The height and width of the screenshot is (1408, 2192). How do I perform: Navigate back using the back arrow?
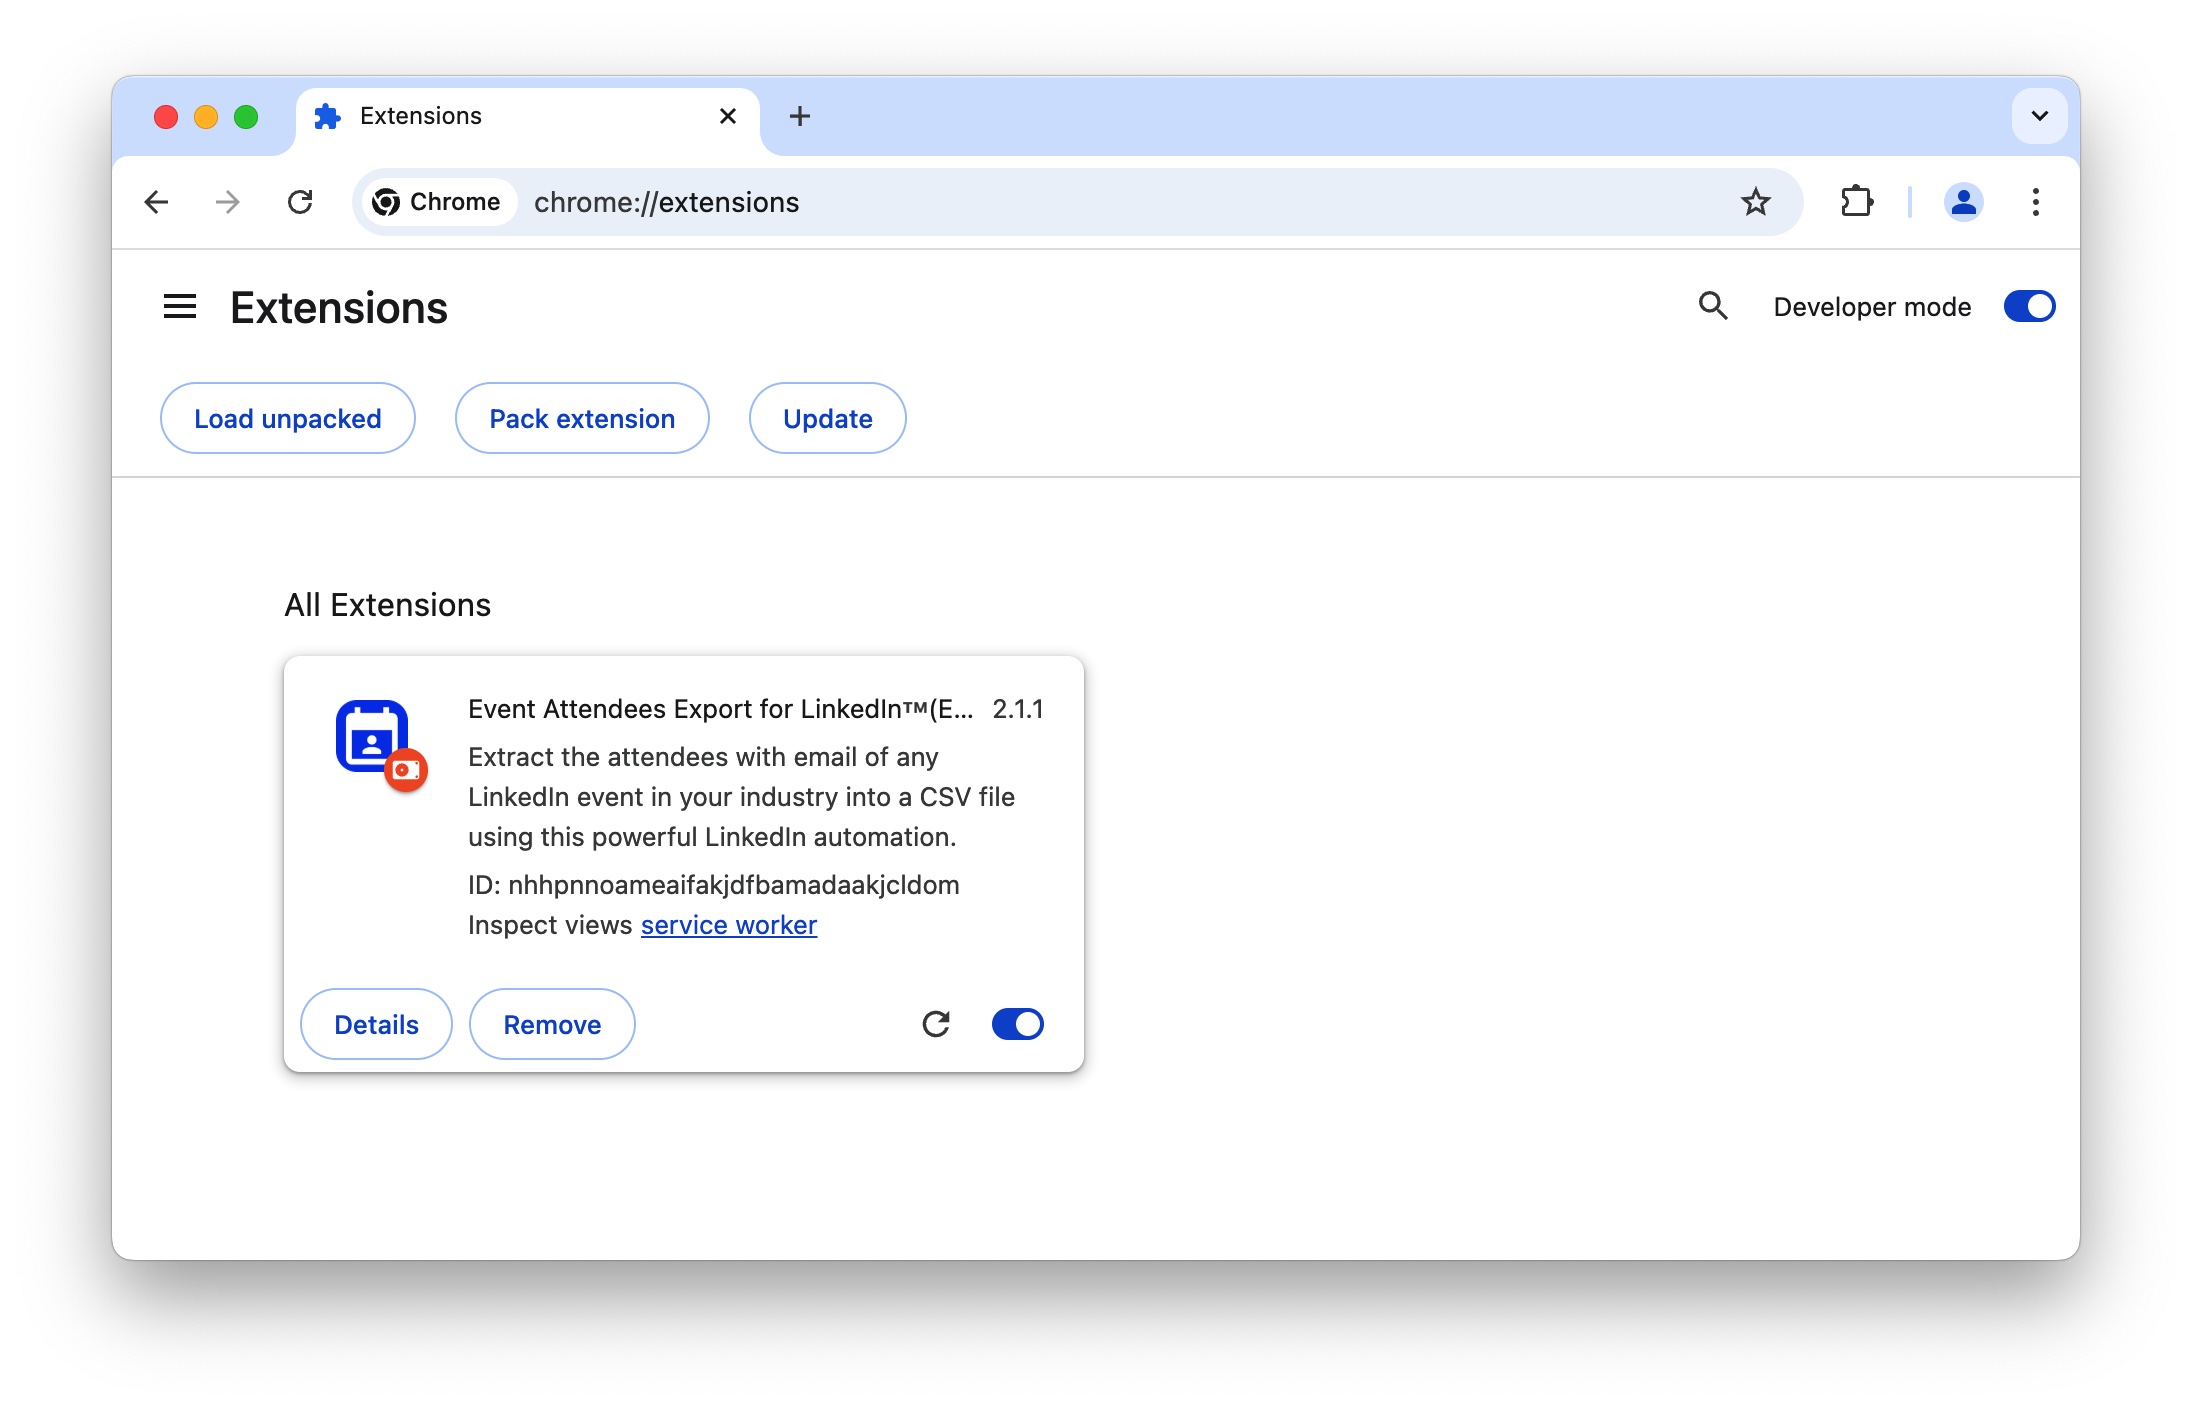click(x=156, y=202)
